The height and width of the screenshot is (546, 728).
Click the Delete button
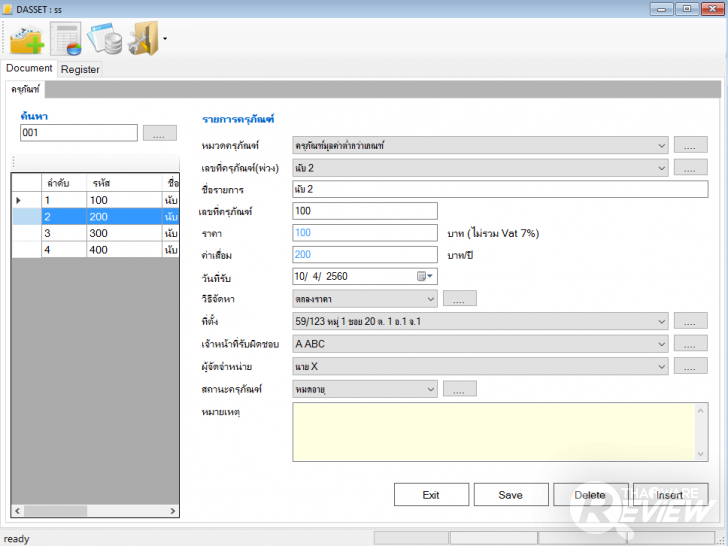[590, 495]
